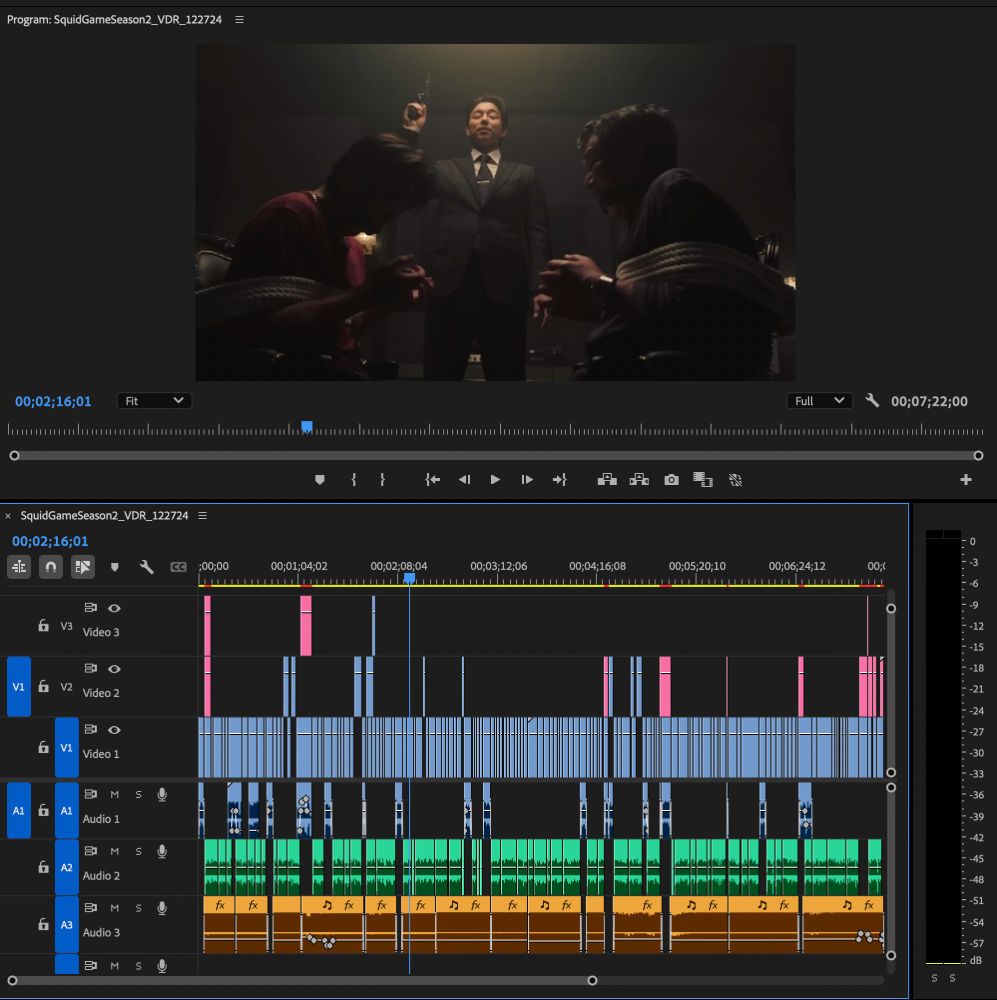Lock the Audio 3 track
The image size is (997, 1000).
(43, 924)
